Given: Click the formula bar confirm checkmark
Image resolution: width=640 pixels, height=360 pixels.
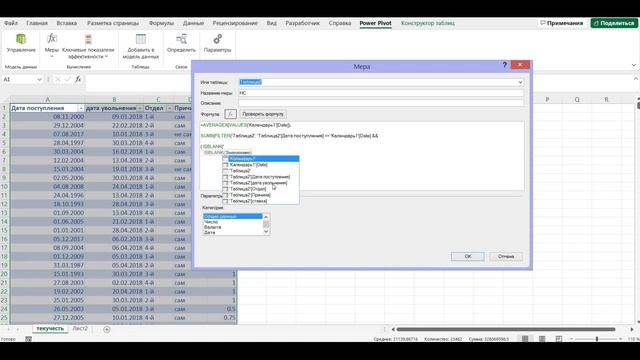Looking at the screenshot, I should 67,79.
